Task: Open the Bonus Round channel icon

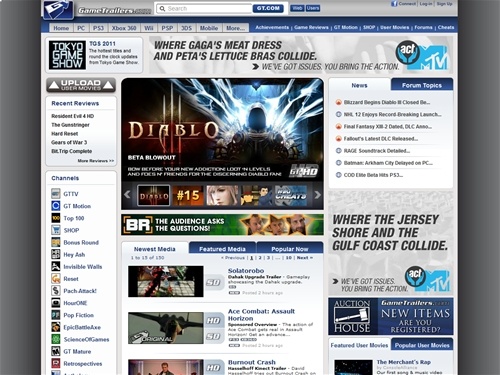Action: tap(56, 242)
